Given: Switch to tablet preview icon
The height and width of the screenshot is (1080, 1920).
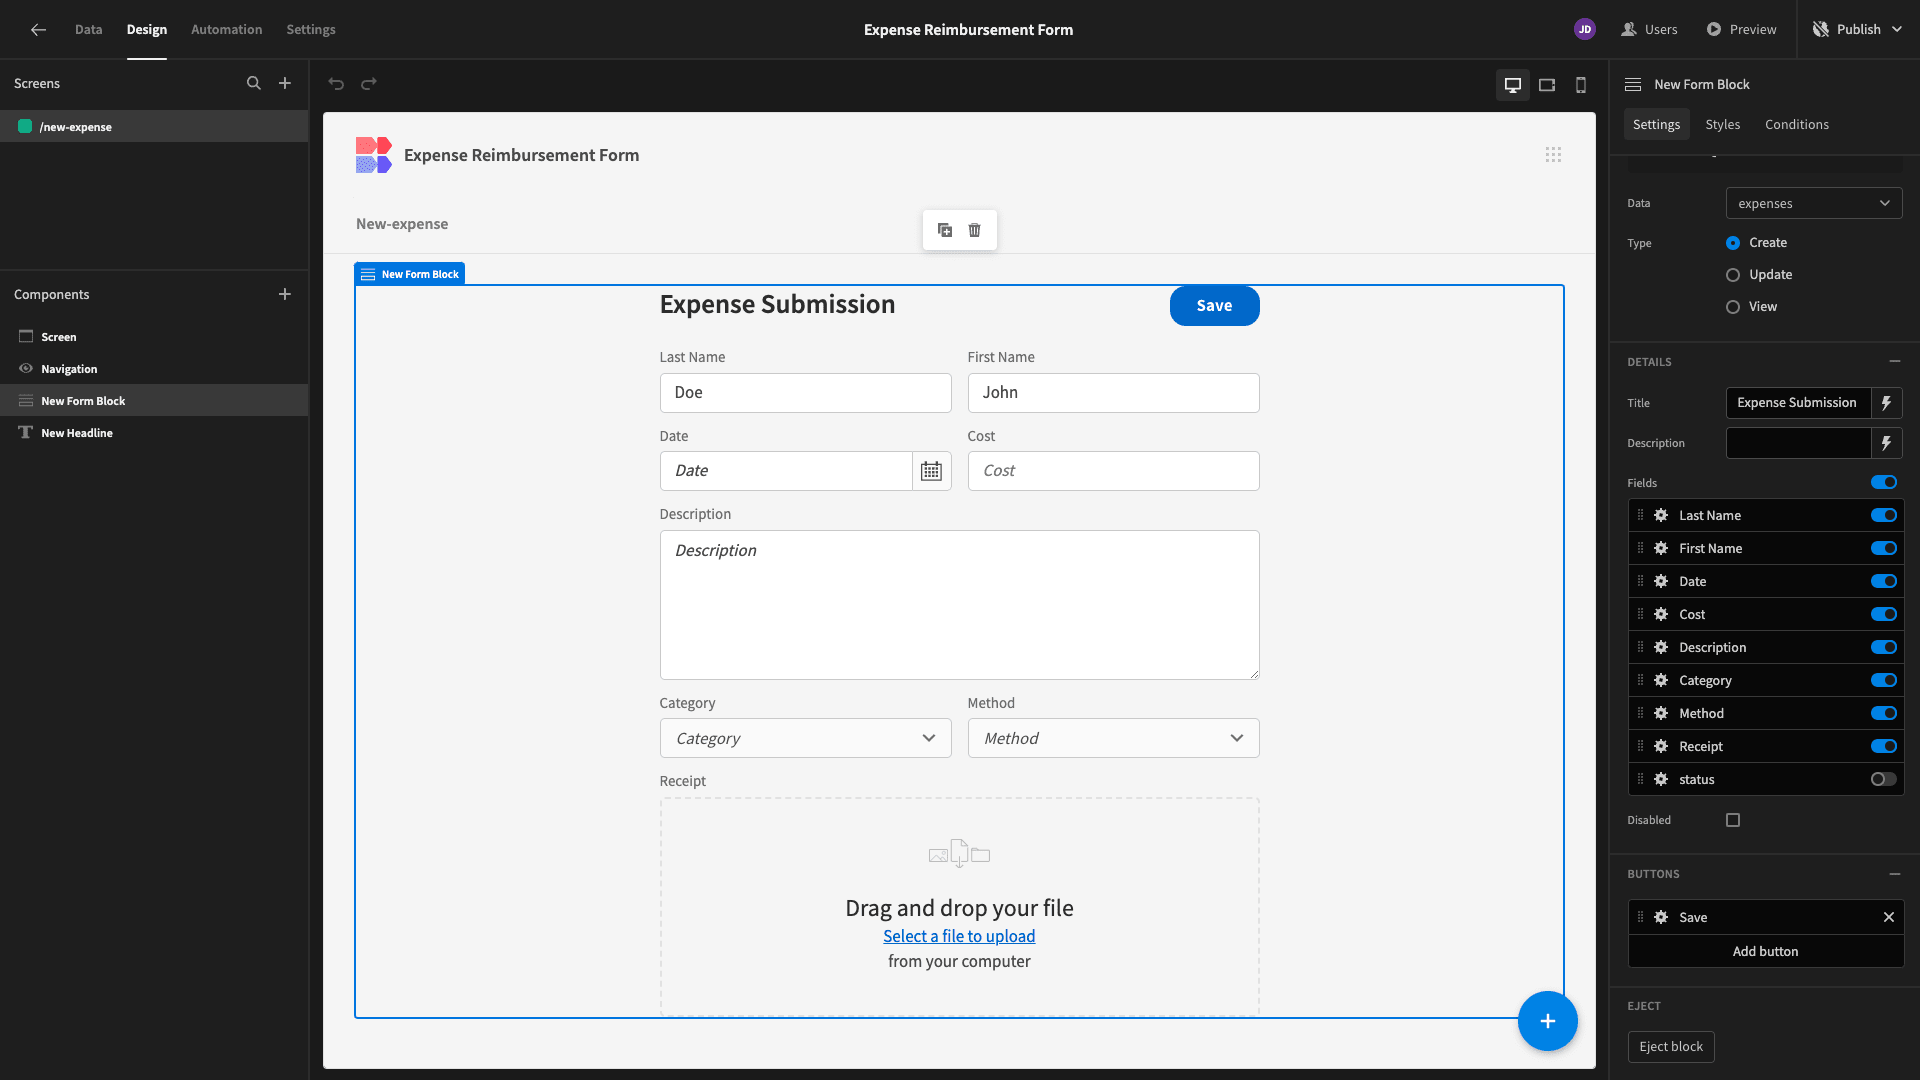Looking at the screenshot, I should point(1547,85).
